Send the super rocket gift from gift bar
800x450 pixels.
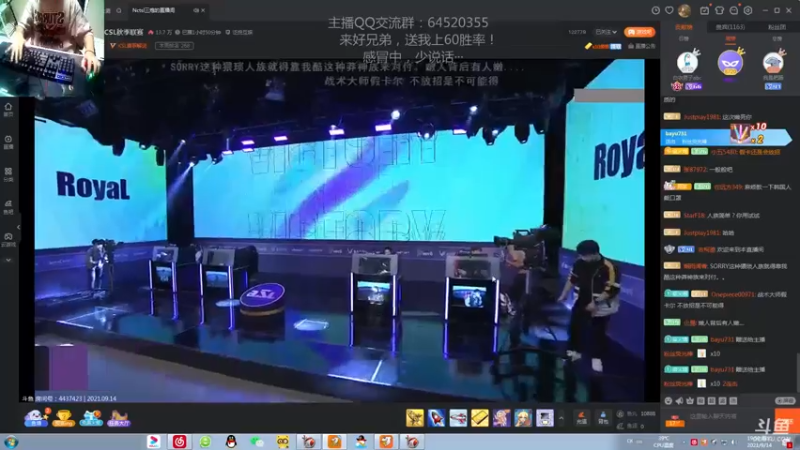(458, 418)
